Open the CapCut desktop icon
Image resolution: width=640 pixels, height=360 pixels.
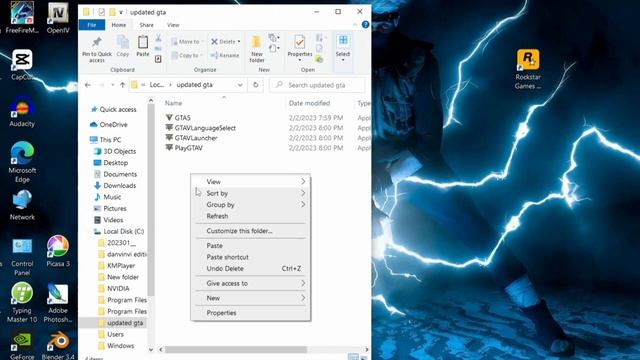point(22,64)
